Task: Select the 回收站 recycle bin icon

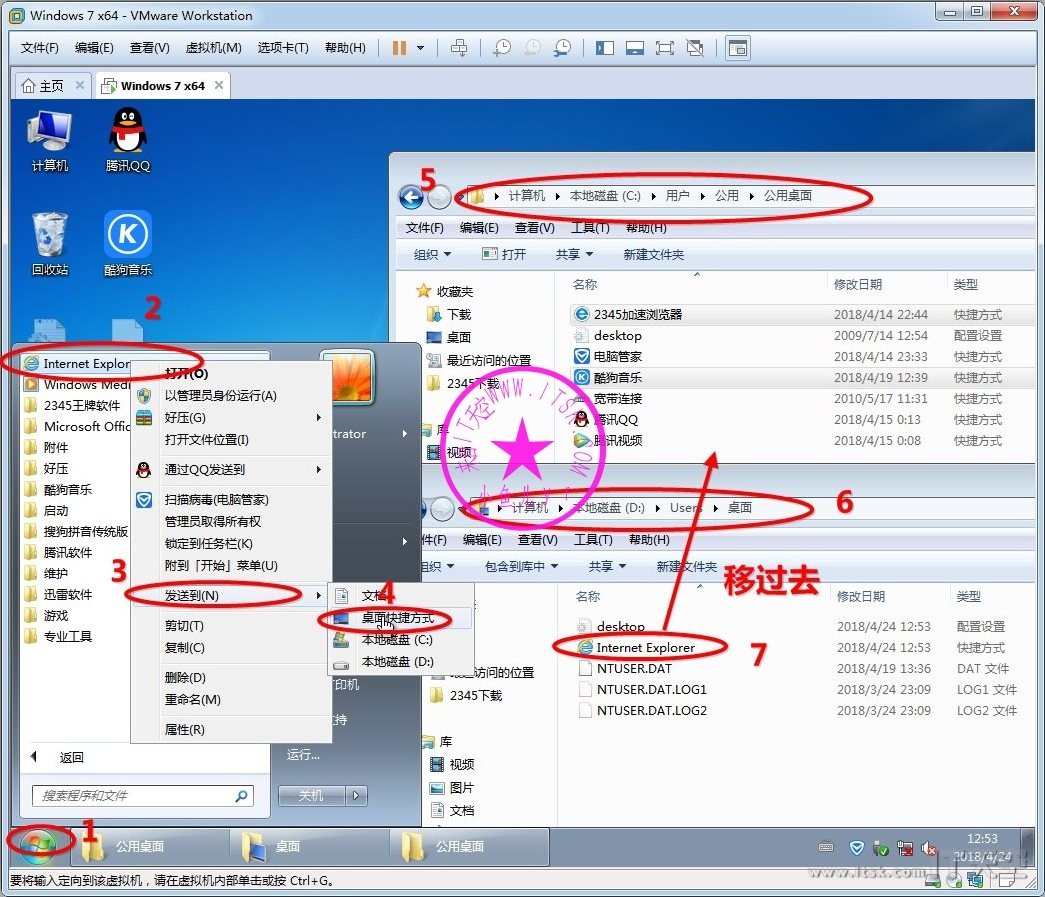Action: (x=50, y=238)
